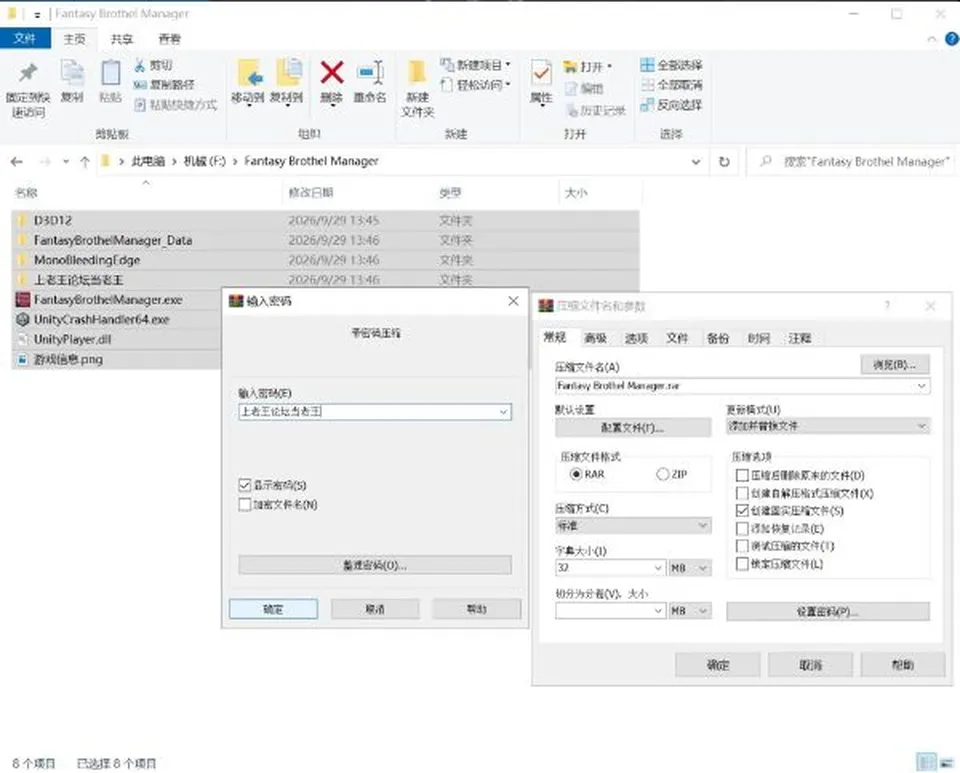Refresh the folder view in the address bar
Image resolution: width=960 pixels, height=773 pixels.
[x=724, y=162]
